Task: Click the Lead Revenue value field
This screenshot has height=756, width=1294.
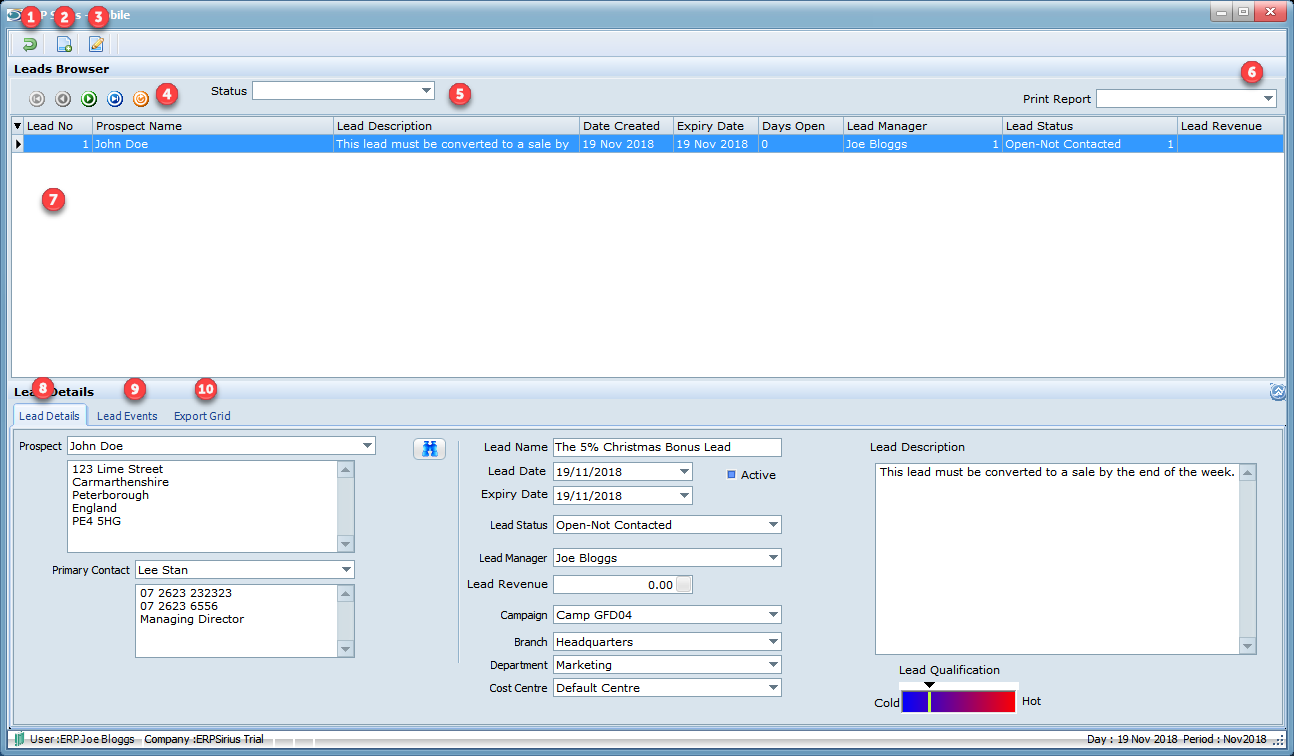Action: coord(615,585)
